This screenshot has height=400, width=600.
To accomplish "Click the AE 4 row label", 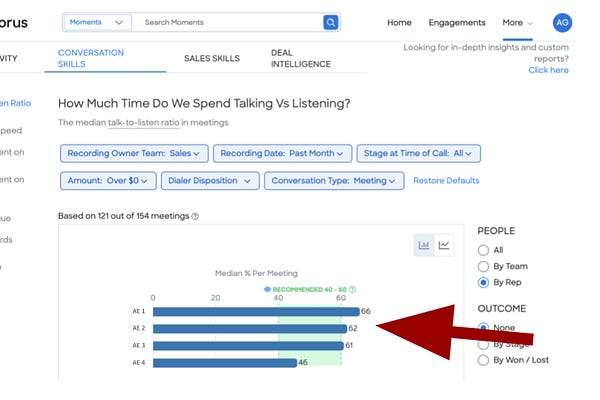I will 139,362.
